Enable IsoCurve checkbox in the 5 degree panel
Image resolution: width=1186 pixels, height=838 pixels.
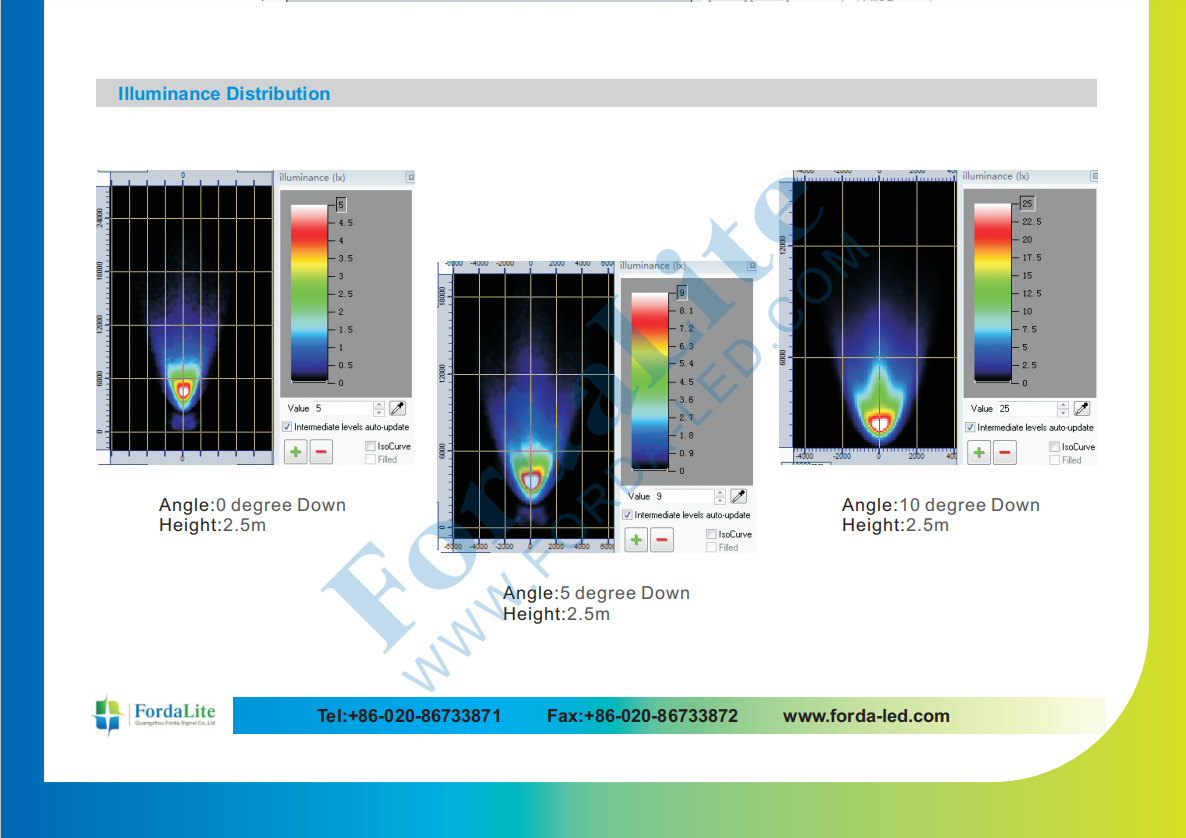[711, 534]
